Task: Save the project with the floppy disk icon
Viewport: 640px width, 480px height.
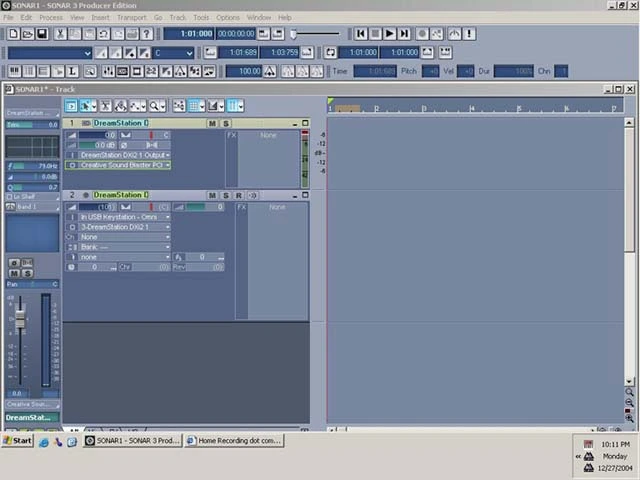Action: 42,34
